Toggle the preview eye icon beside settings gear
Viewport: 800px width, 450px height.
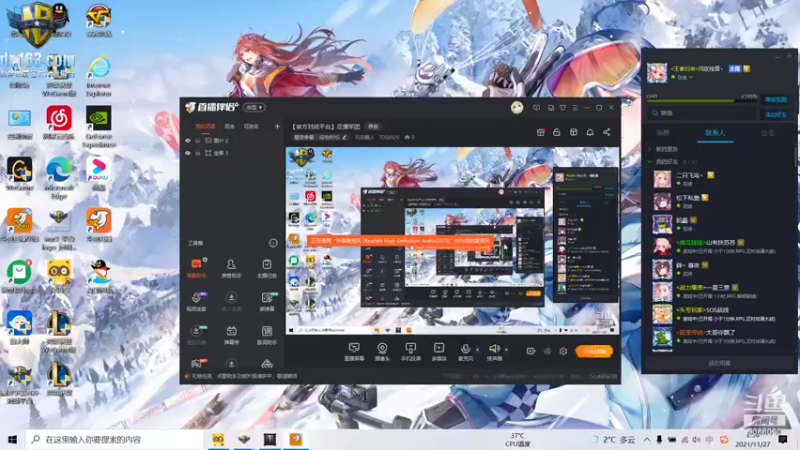547,351
